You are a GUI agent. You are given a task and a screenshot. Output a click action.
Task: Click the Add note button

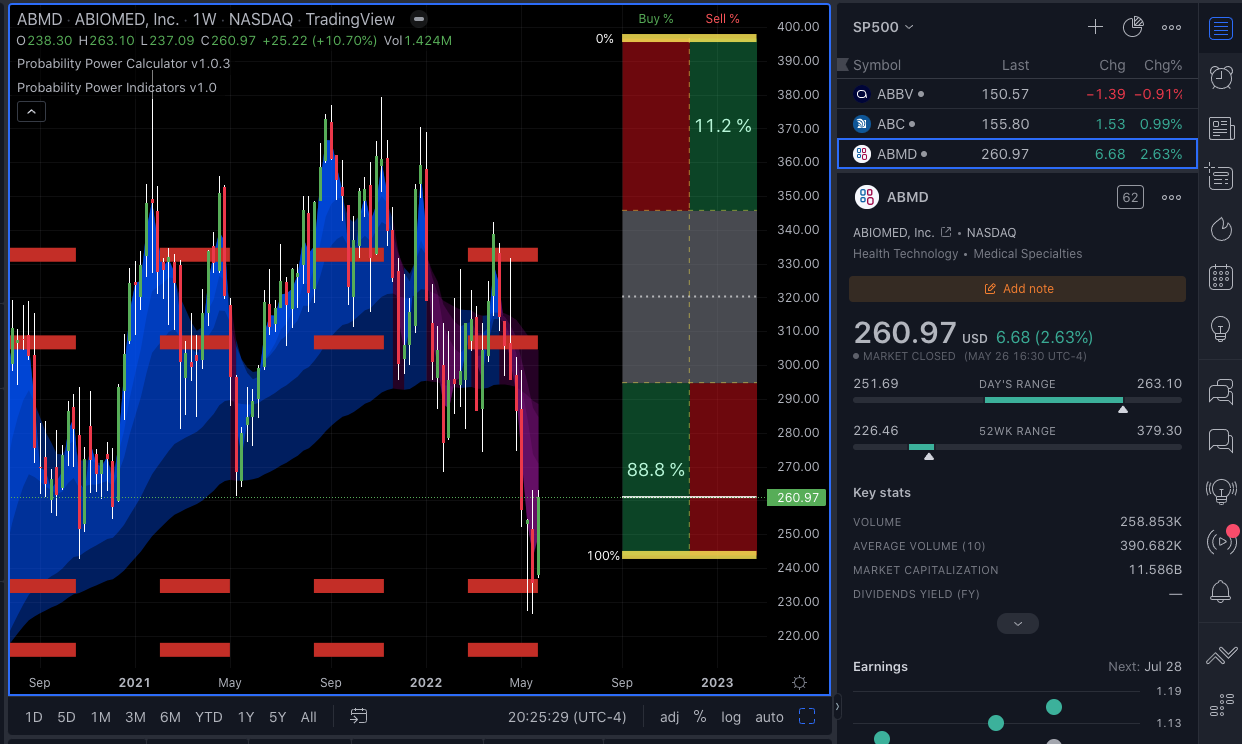[x=1017, y=289]
